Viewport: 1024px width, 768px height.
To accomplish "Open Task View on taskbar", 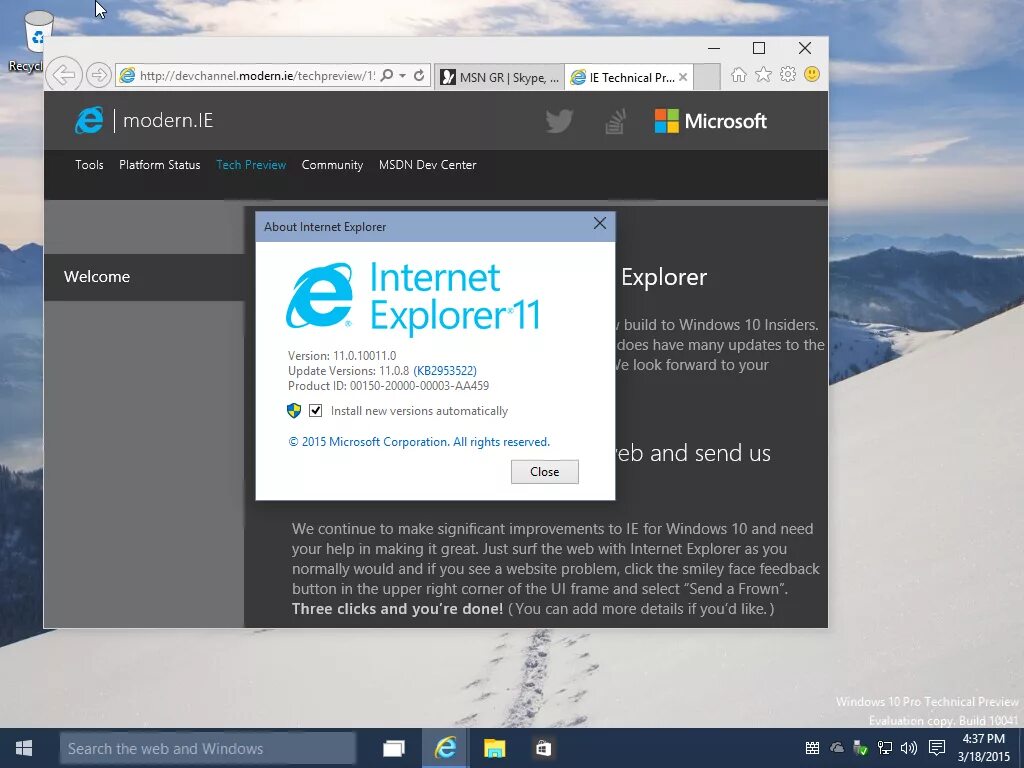I will point(393,748).
